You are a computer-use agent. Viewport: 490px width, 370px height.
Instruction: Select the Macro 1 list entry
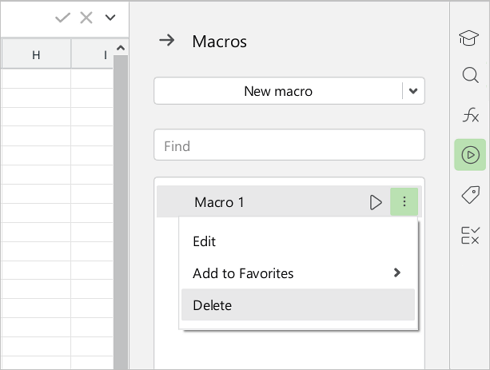(289, 202)
